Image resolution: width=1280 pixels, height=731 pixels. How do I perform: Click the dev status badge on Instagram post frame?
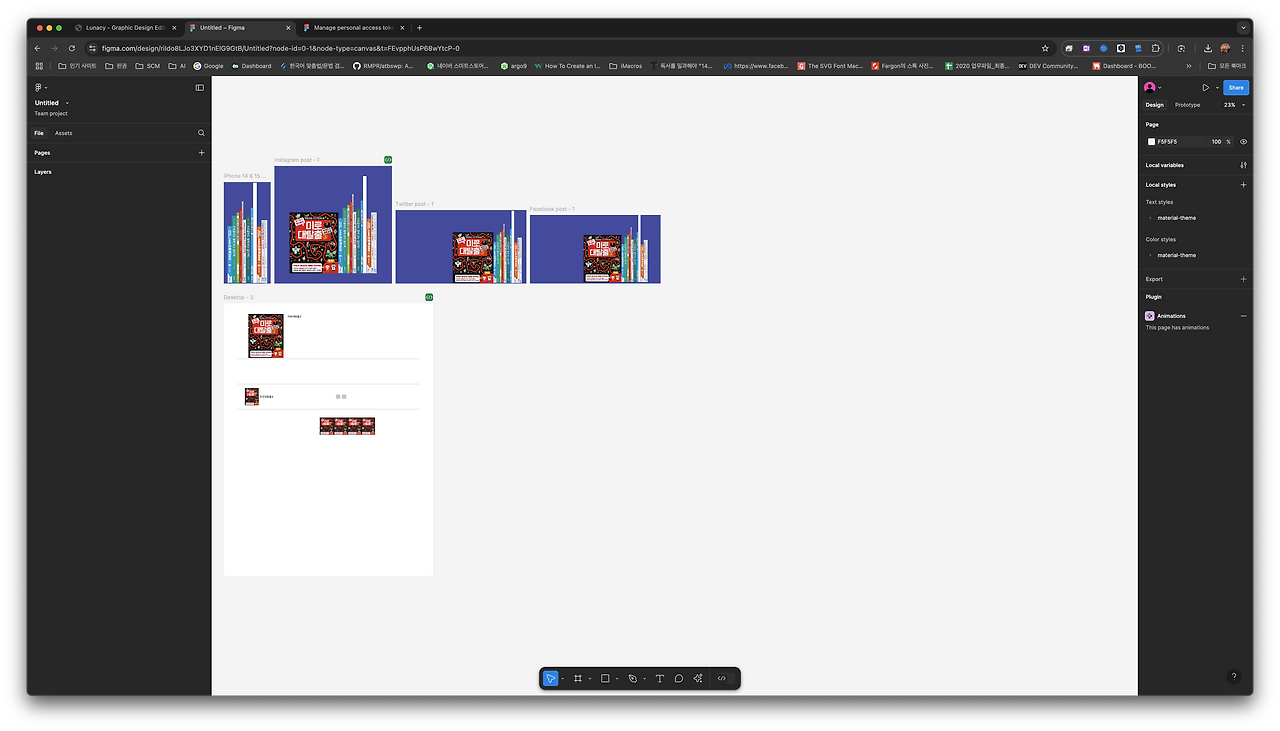(388, 160)
